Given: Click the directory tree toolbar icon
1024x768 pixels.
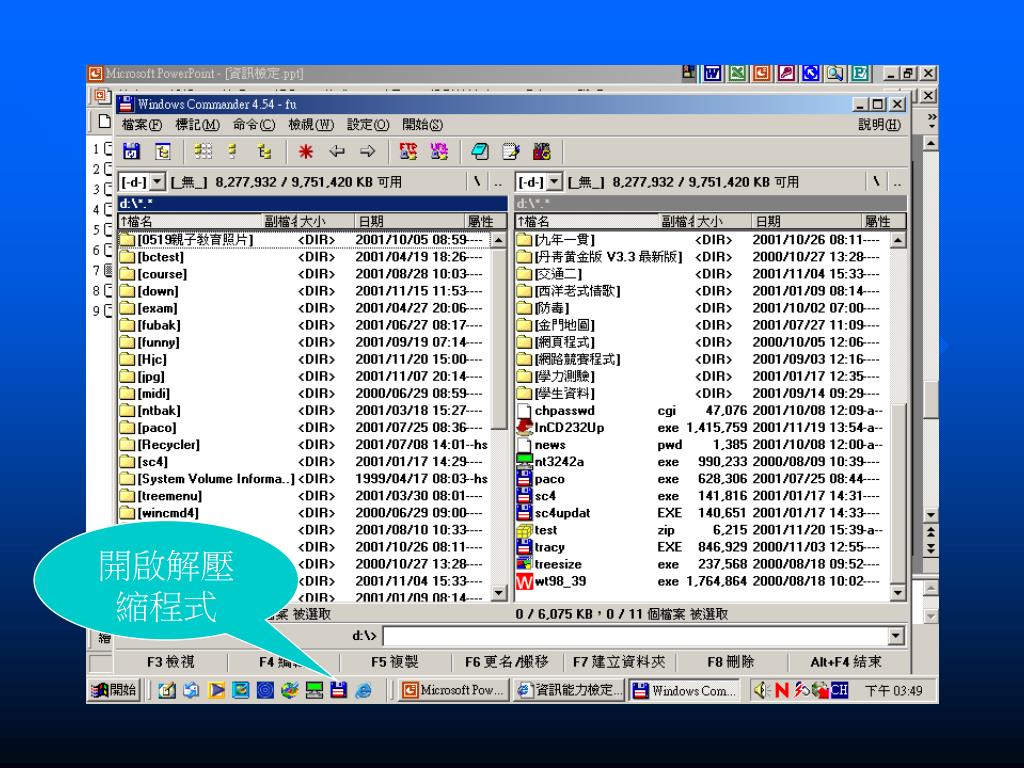Looking at the screenshot, I should [163, 152].
